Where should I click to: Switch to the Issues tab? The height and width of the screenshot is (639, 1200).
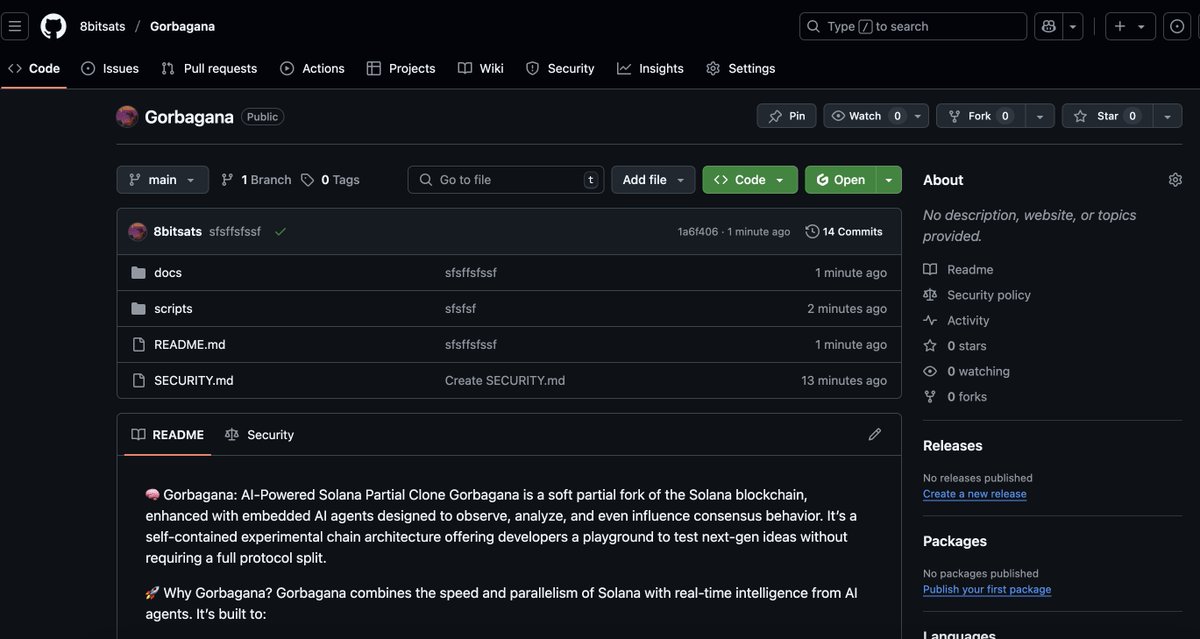110,68
